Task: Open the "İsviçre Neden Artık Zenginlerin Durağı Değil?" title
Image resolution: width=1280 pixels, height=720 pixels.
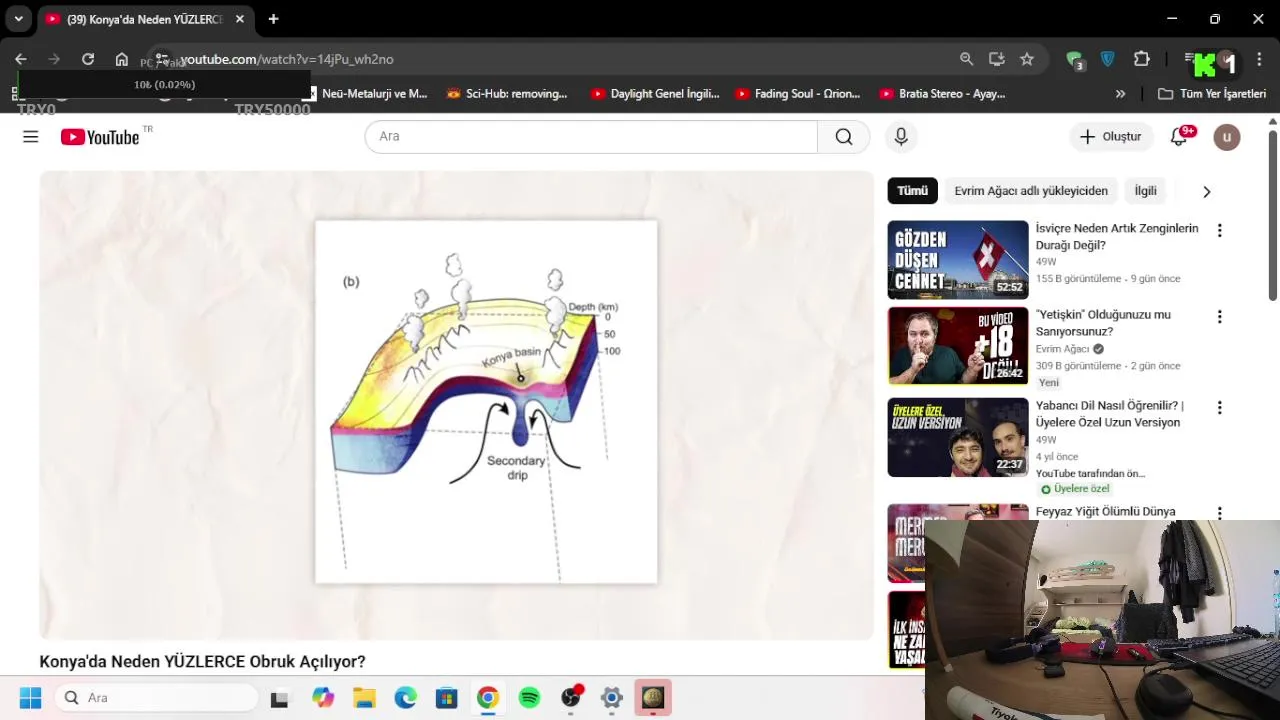Action: [1117, 237]
